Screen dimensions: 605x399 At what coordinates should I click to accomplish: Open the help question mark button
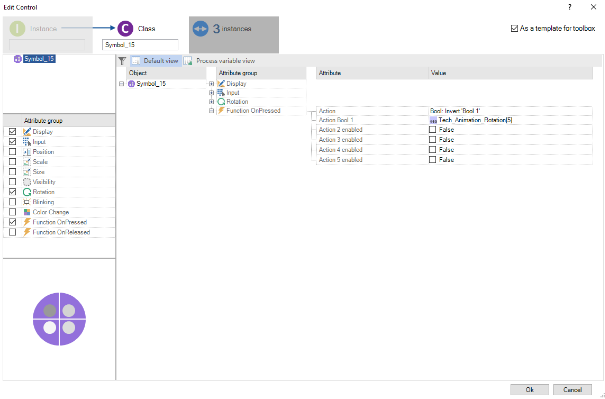(x=570, y=7)
